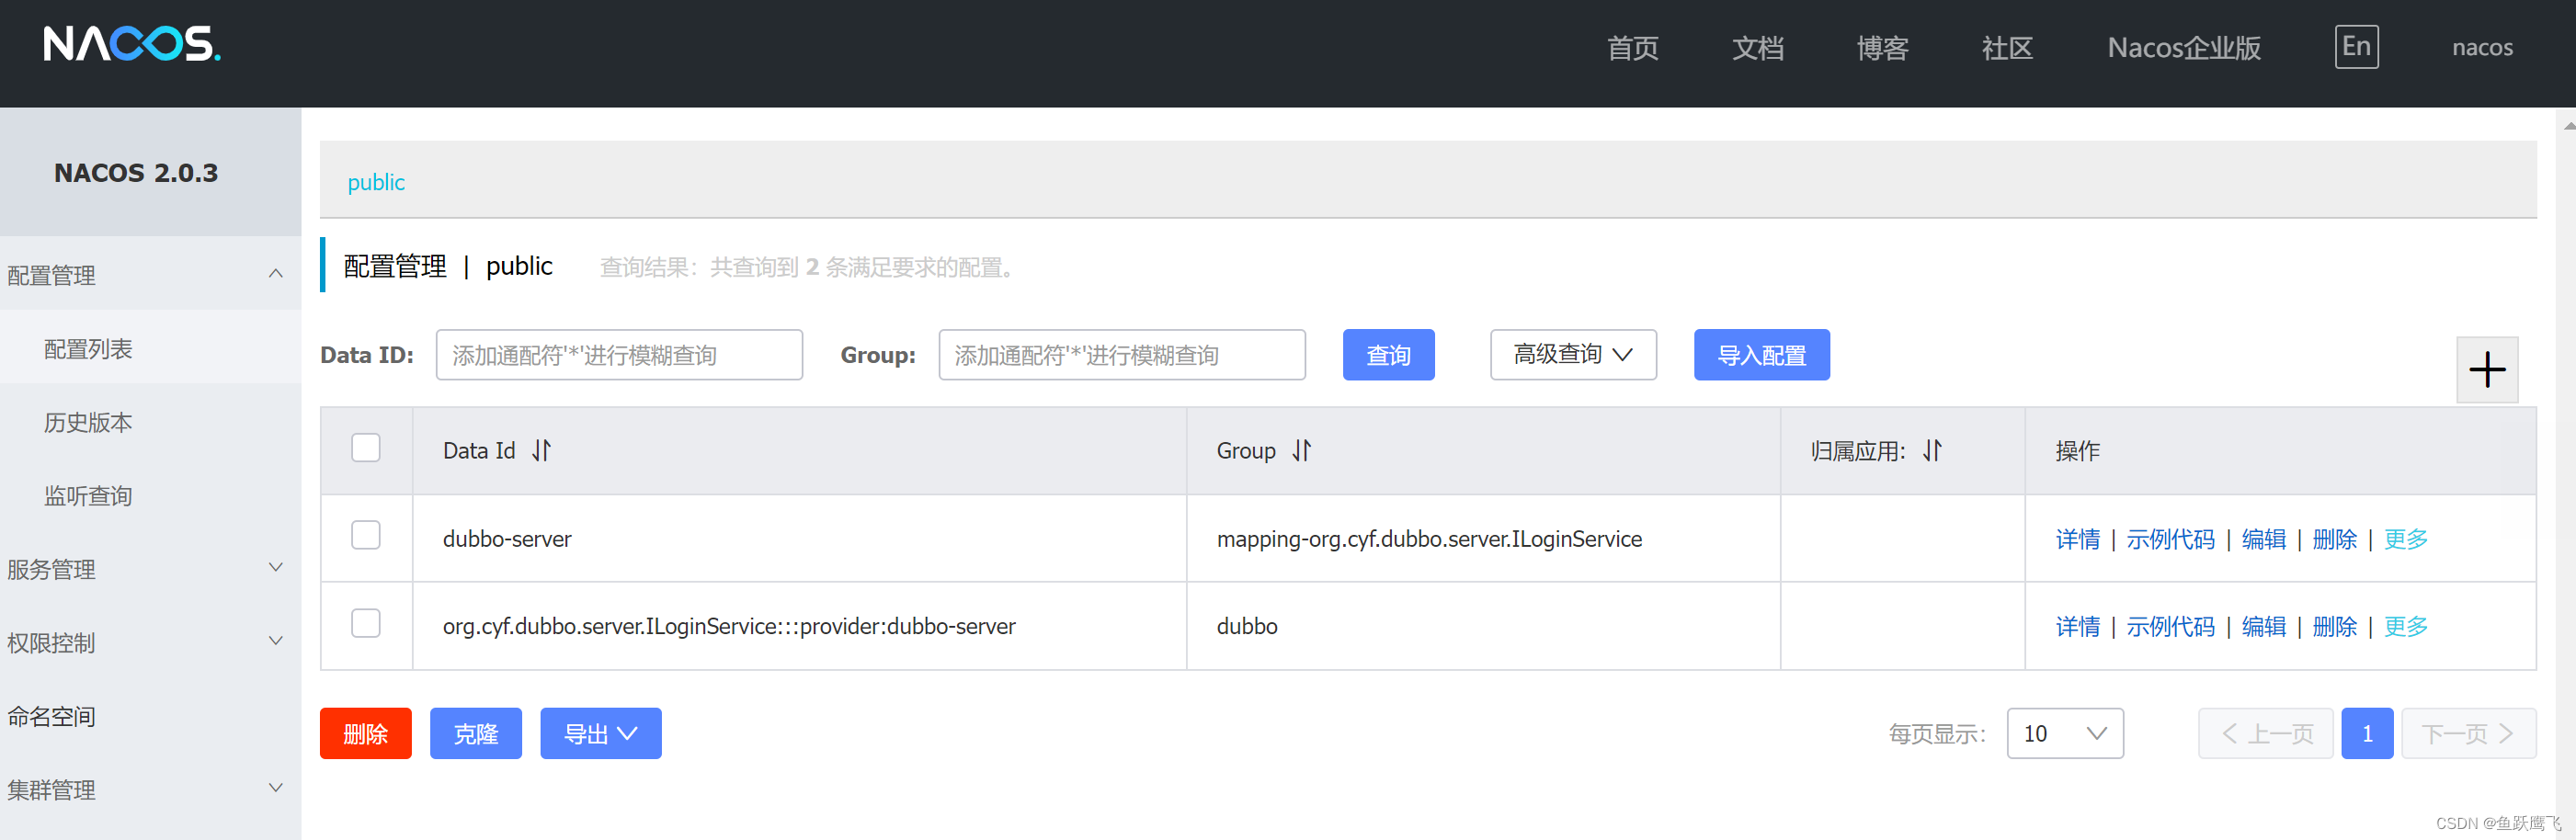Click the page scrollbar up arrow
The width and height of the screenshot is (2576, 840).
coord(2568,126)
